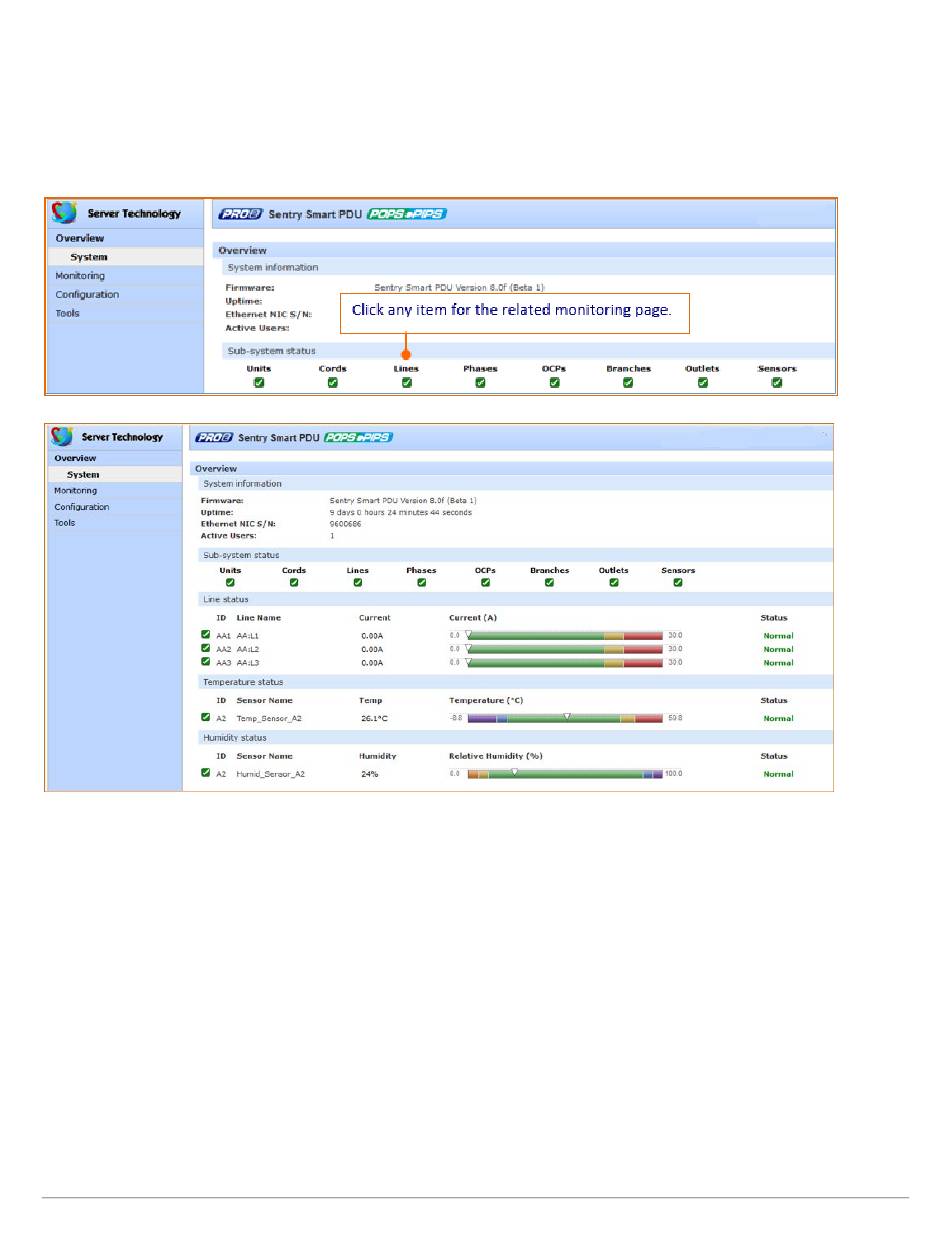Click Normal status for AA1 line
The width and height of the screenshot is (950, 1254).
pyautogui.click(x=778, y=635)
